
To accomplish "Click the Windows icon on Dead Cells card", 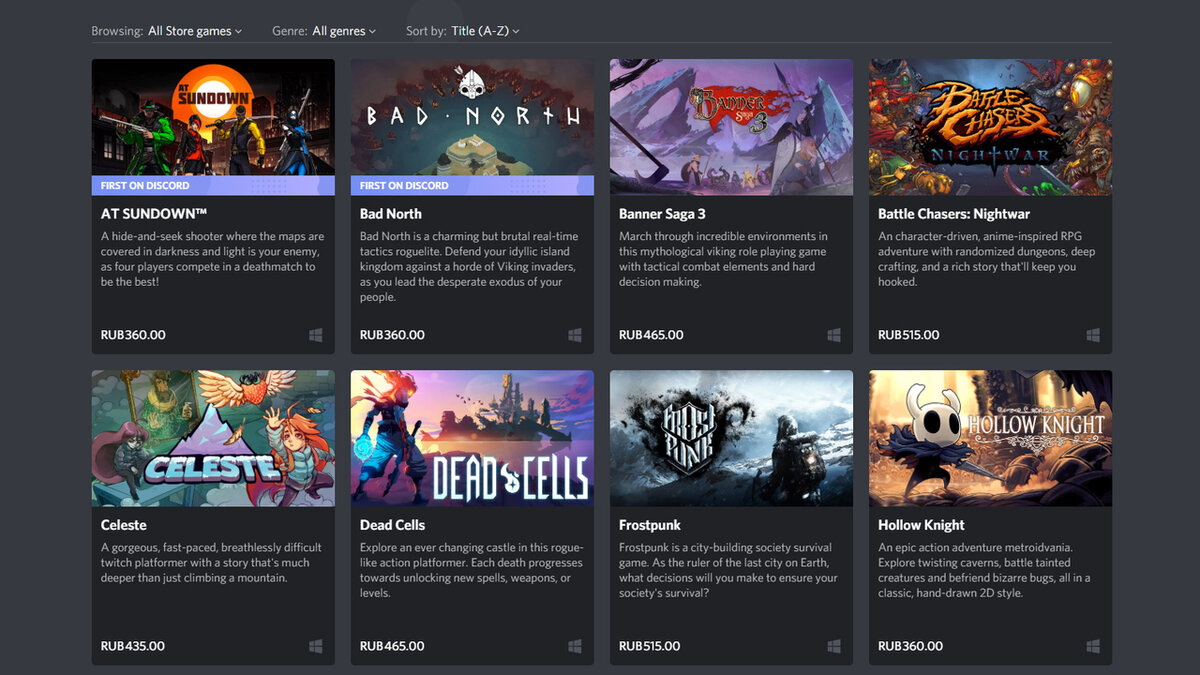I will [x=575, y=646].
